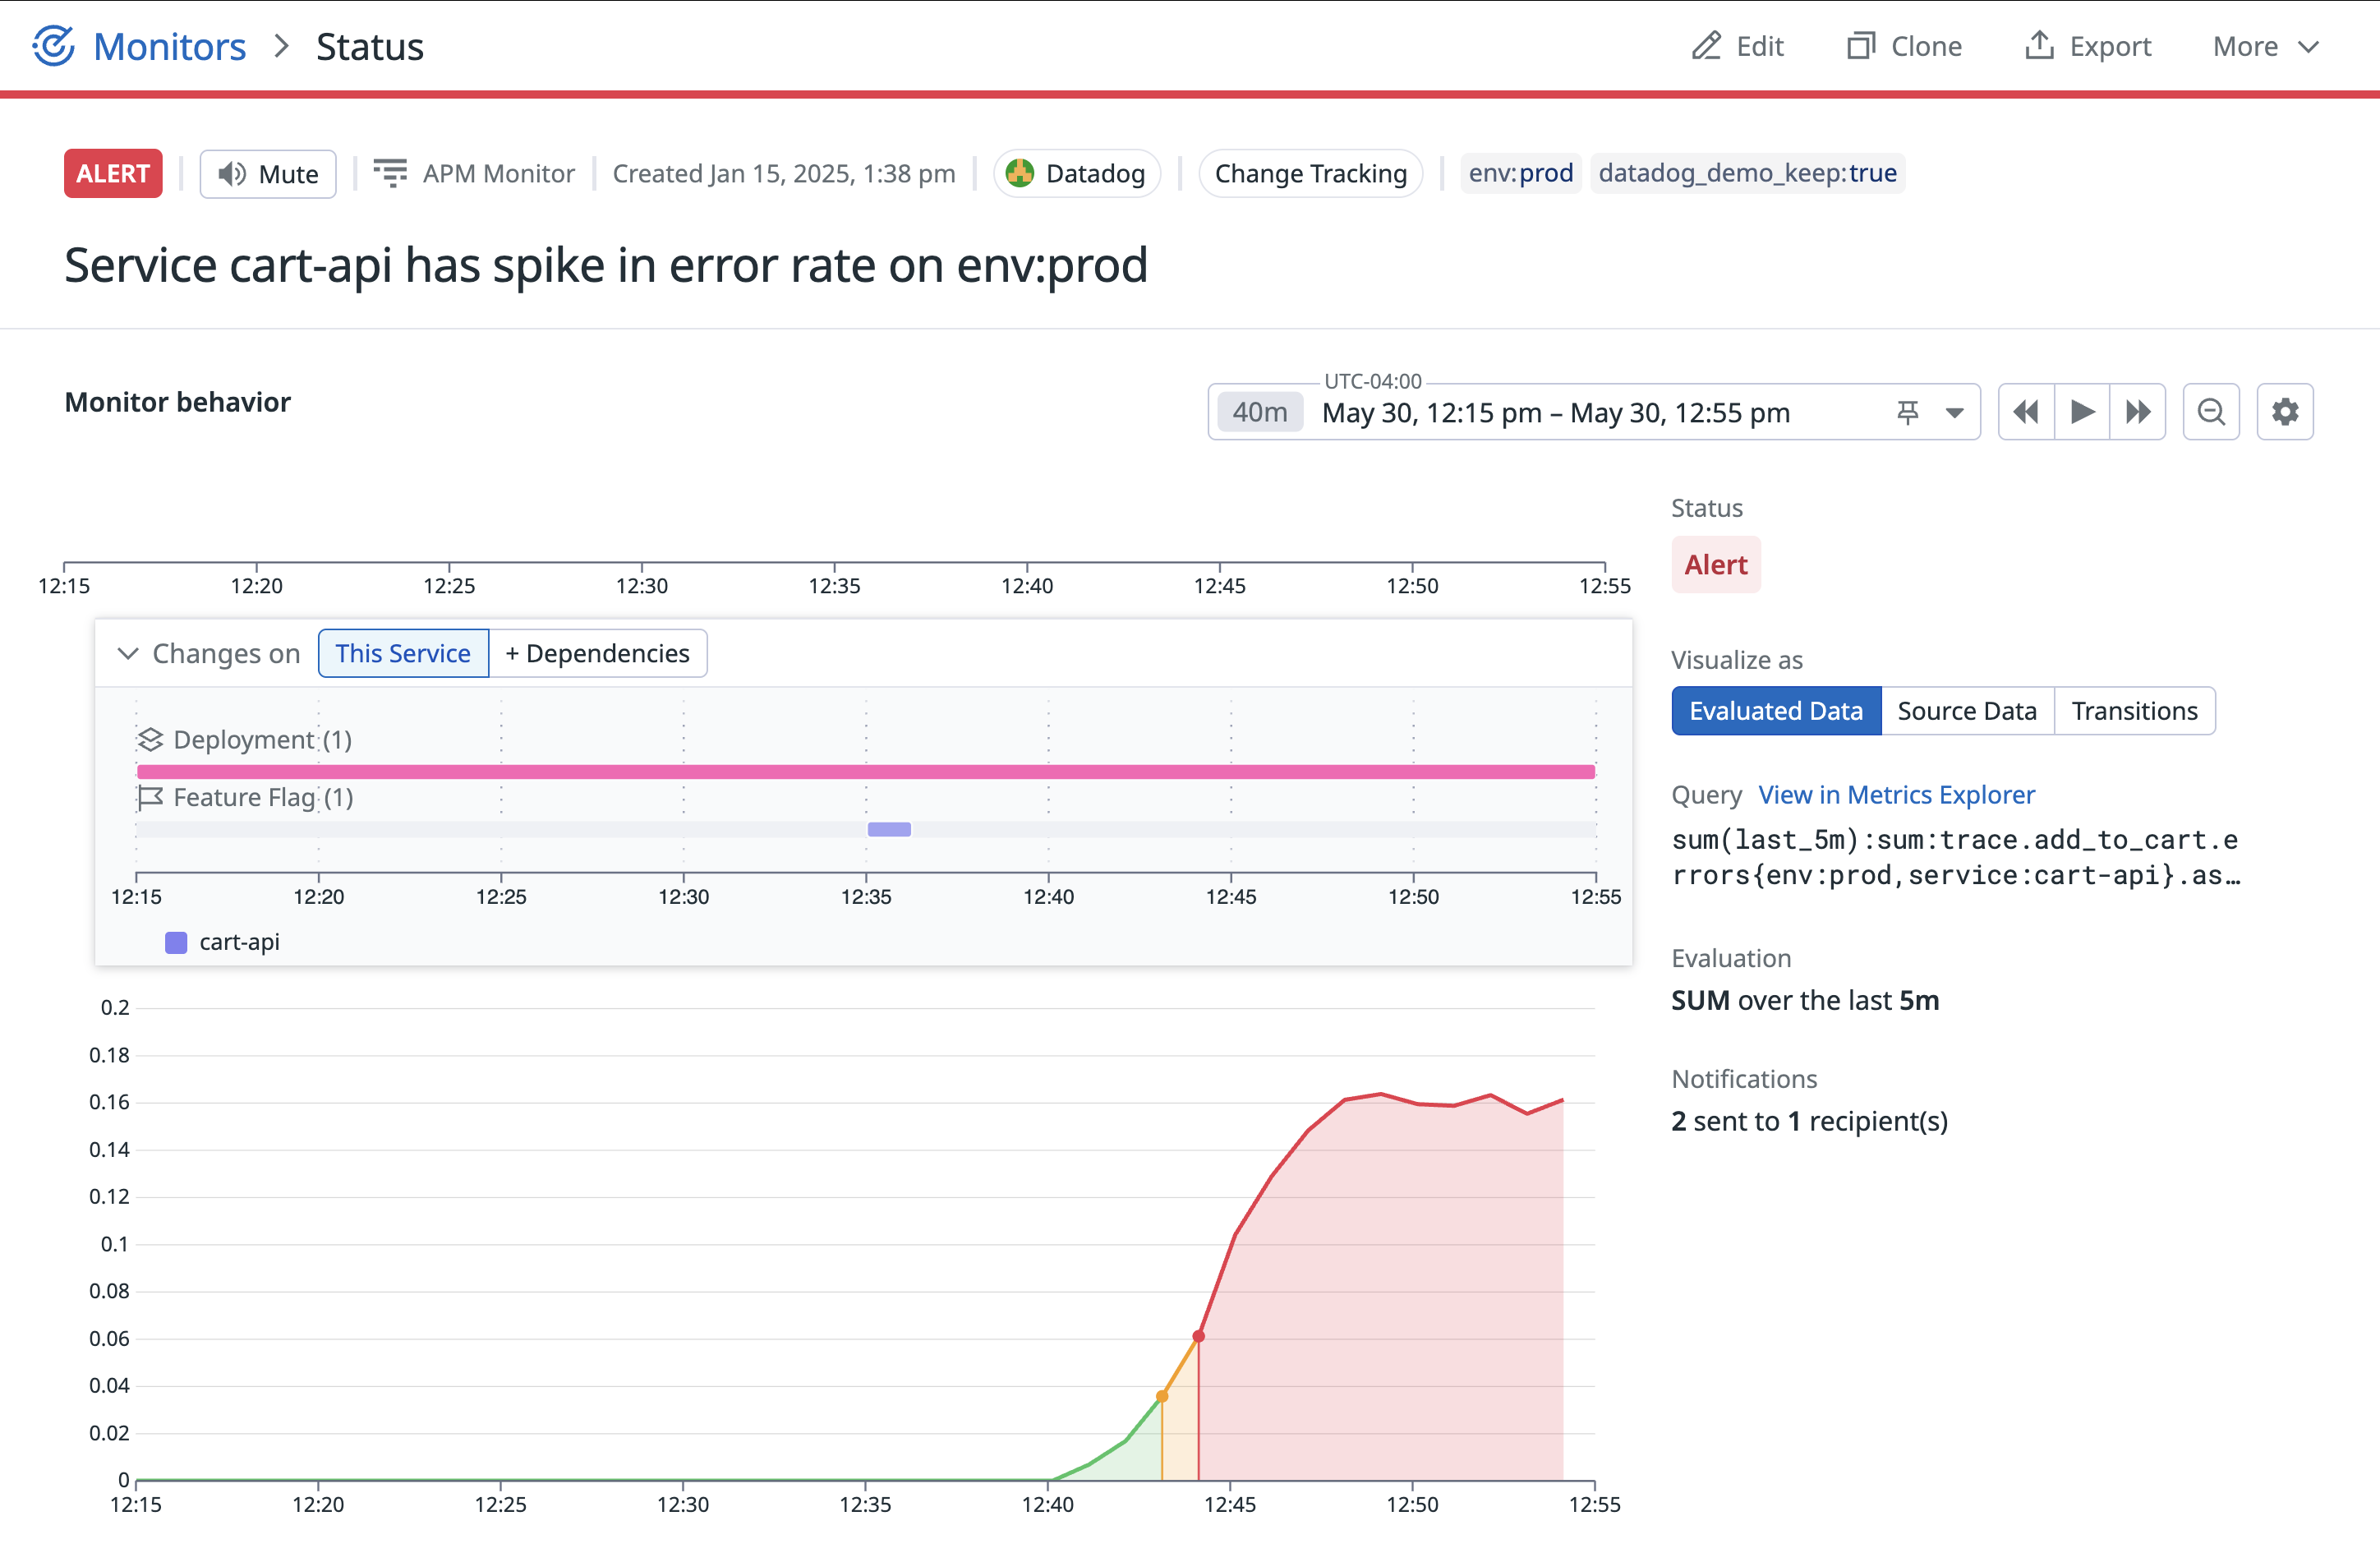2380x1553 pixels.
Task: Fast-forward the time range
Action: click(x=2138, y=412)
